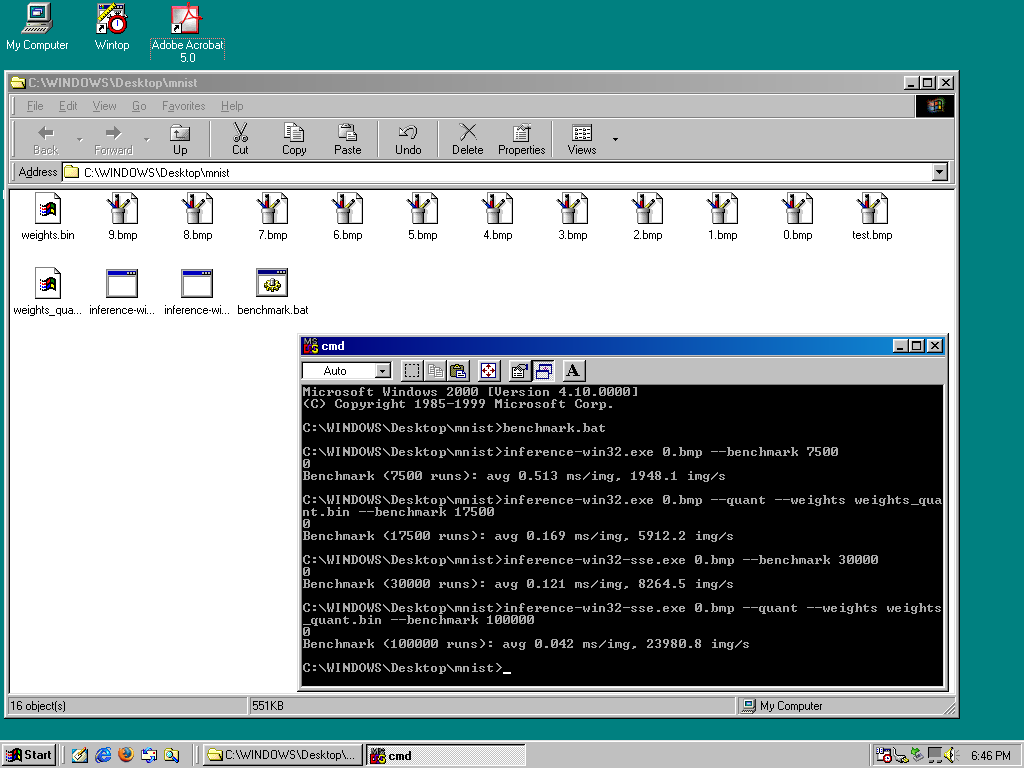Open the Help menu

coord(232,106)
